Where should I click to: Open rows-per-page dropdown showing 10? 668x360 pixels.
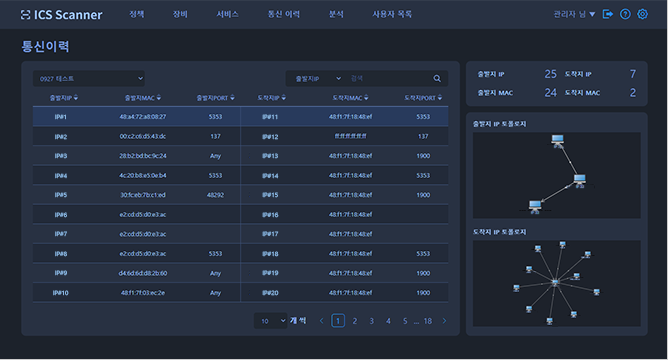pos(271,321)
